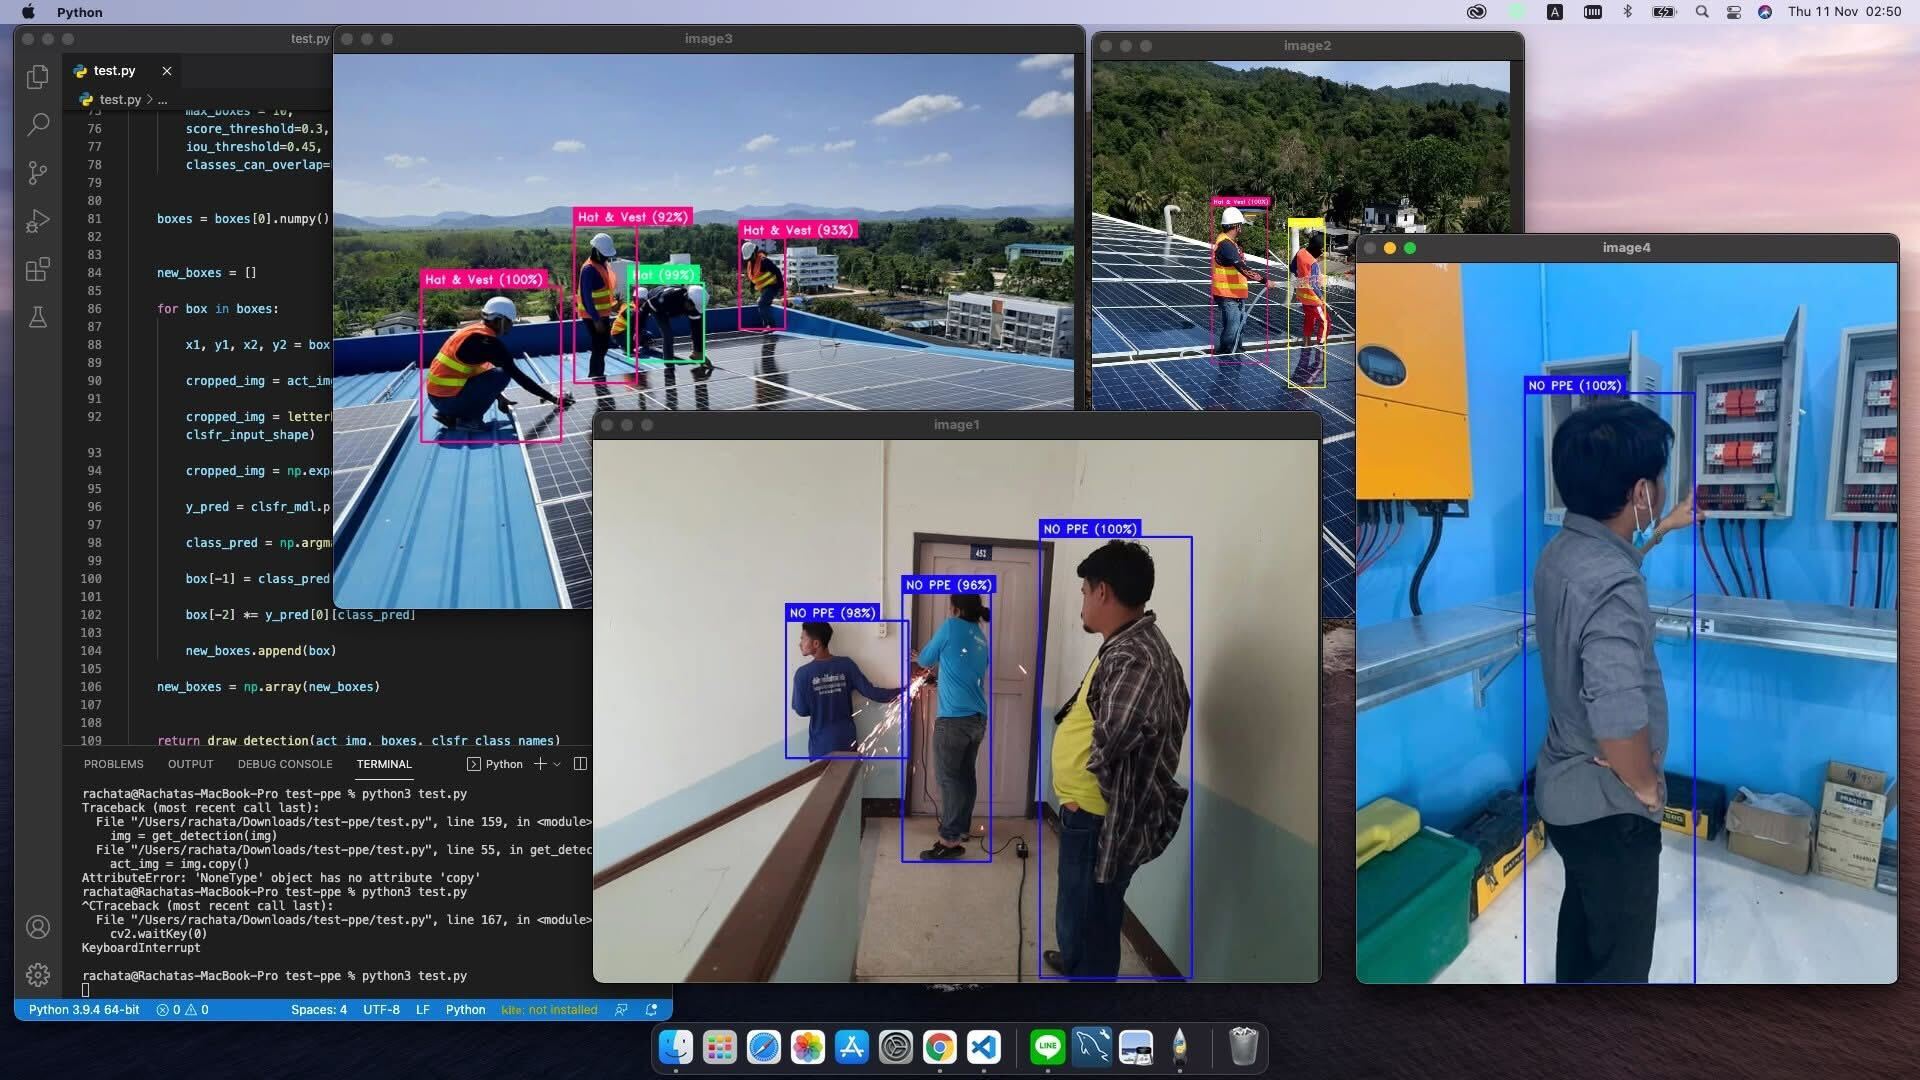Viewport: 1920px width, 1080px height.
Task: Open the Testing flask icon
Action: pyautogui.click(x=37, y=318)
